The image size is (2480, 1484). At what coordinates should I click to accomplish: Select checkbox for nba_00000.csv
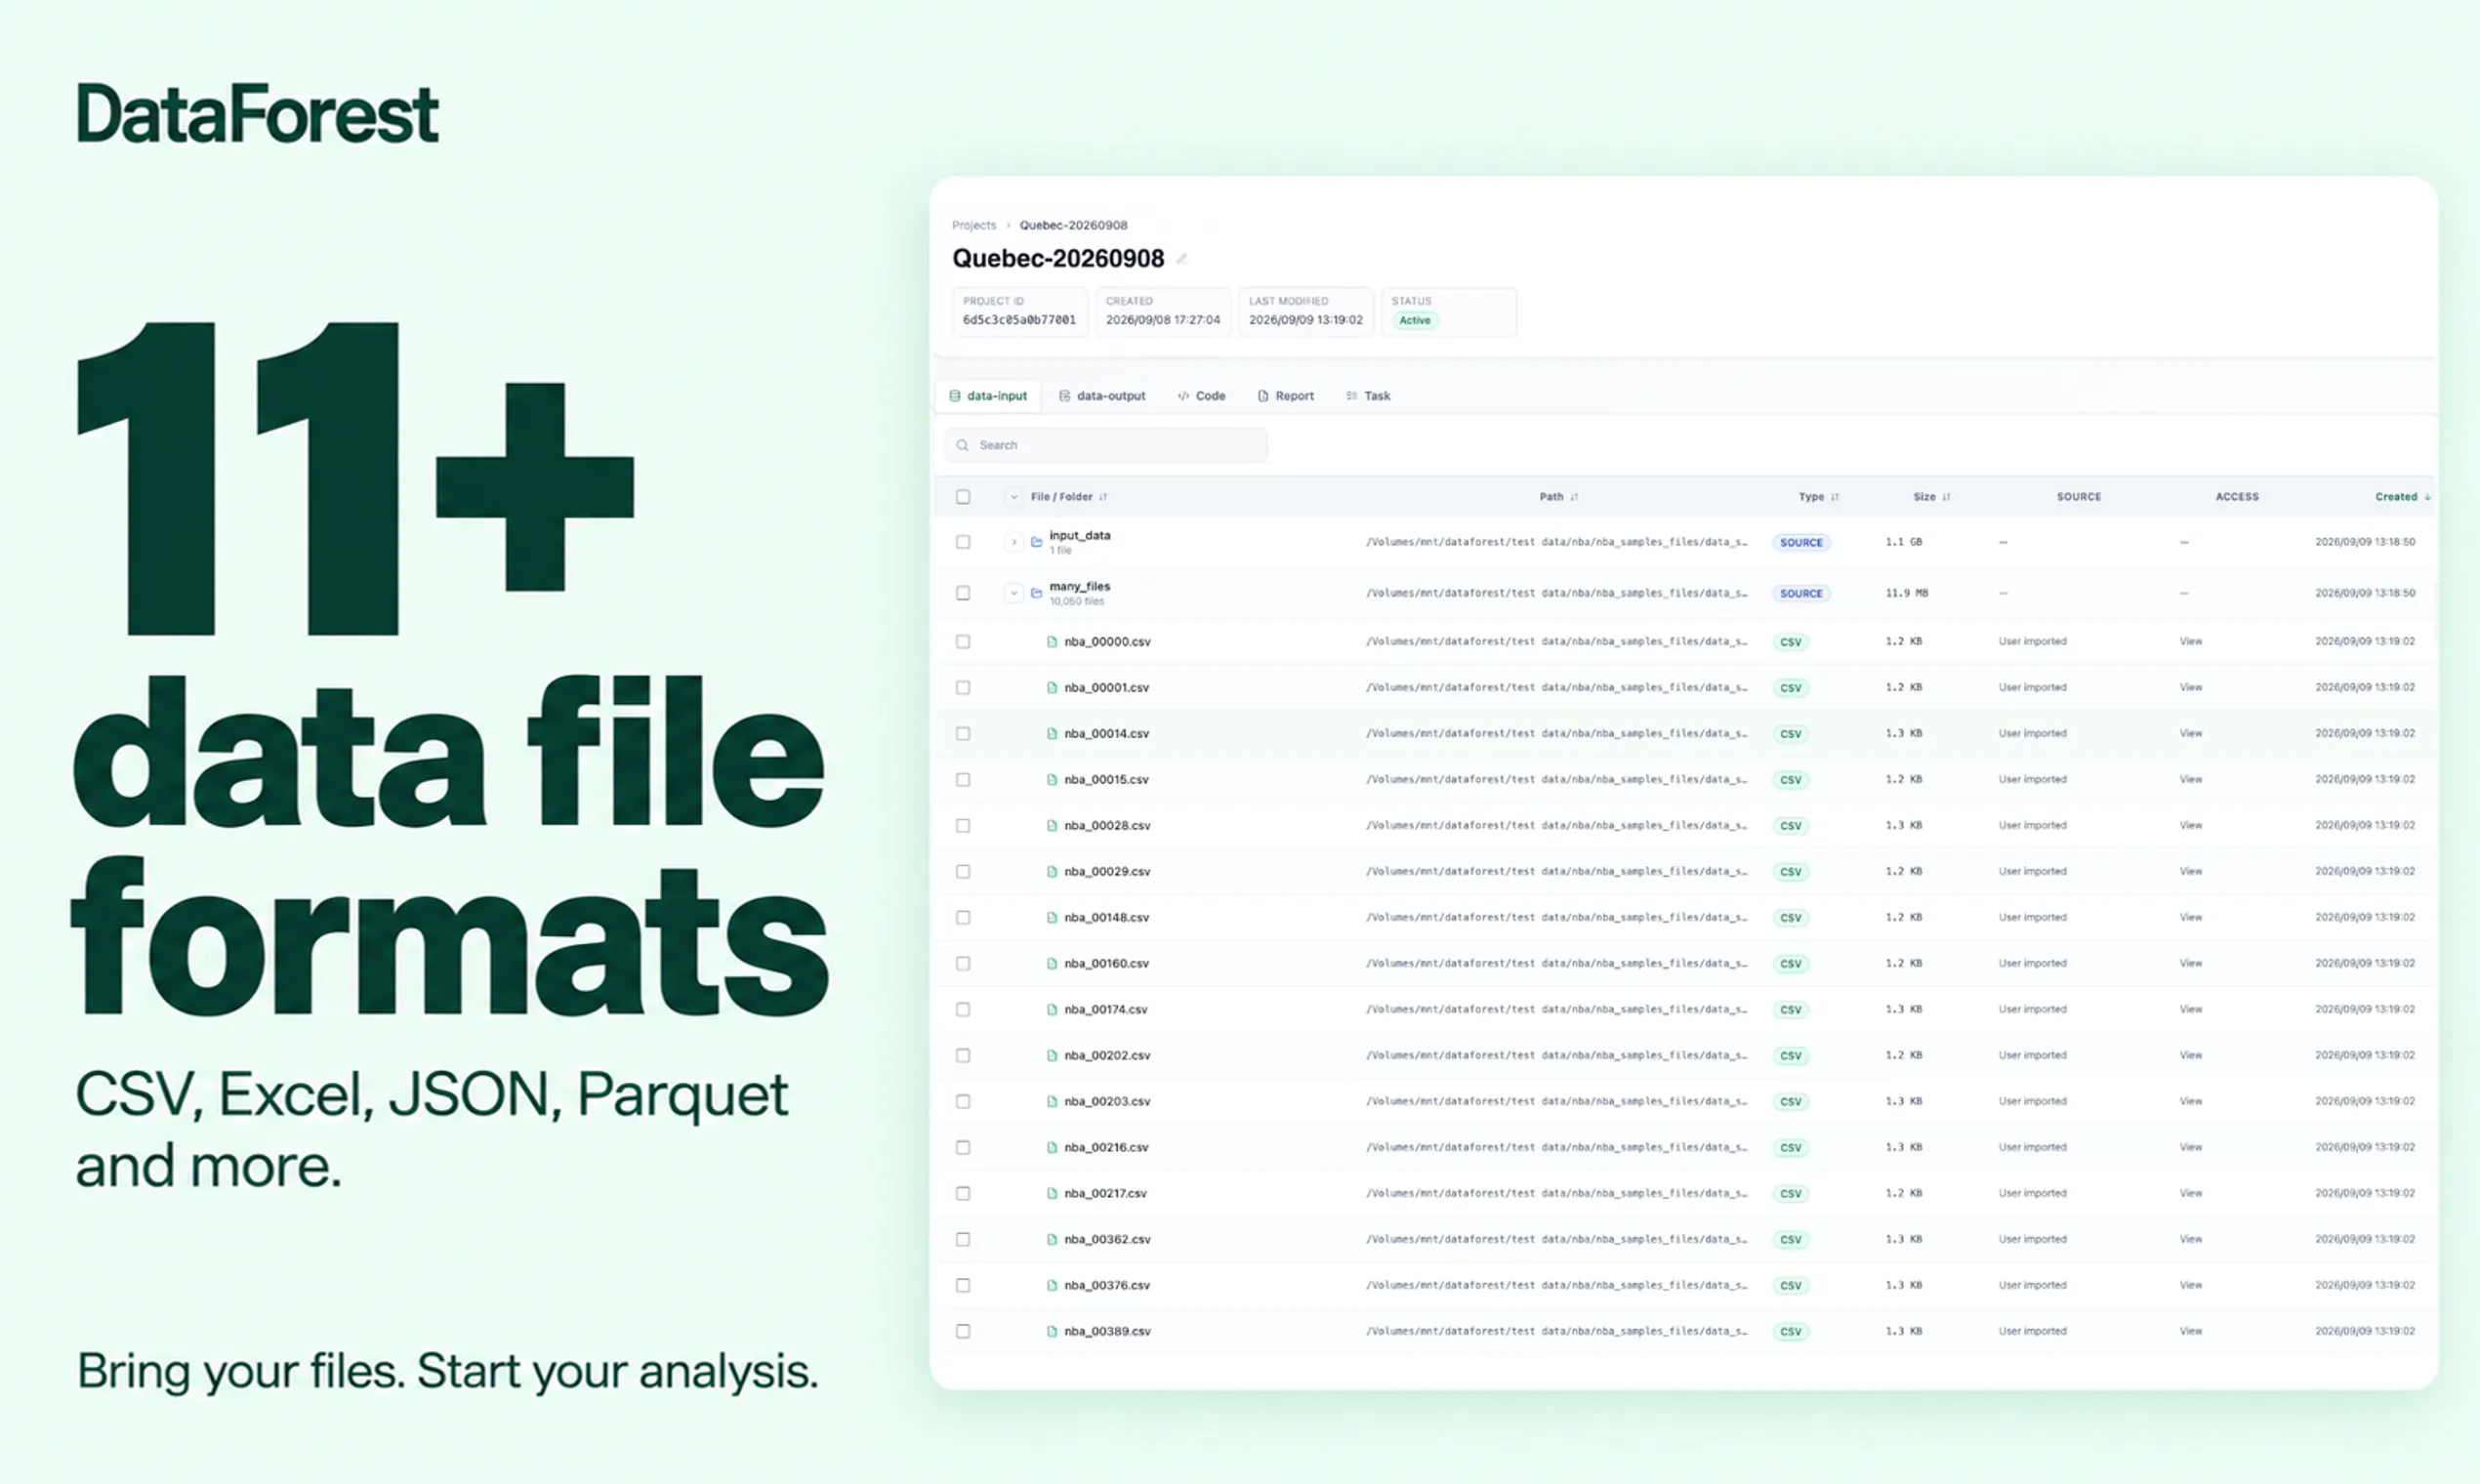pyautogui.click(x=963, y=642)
